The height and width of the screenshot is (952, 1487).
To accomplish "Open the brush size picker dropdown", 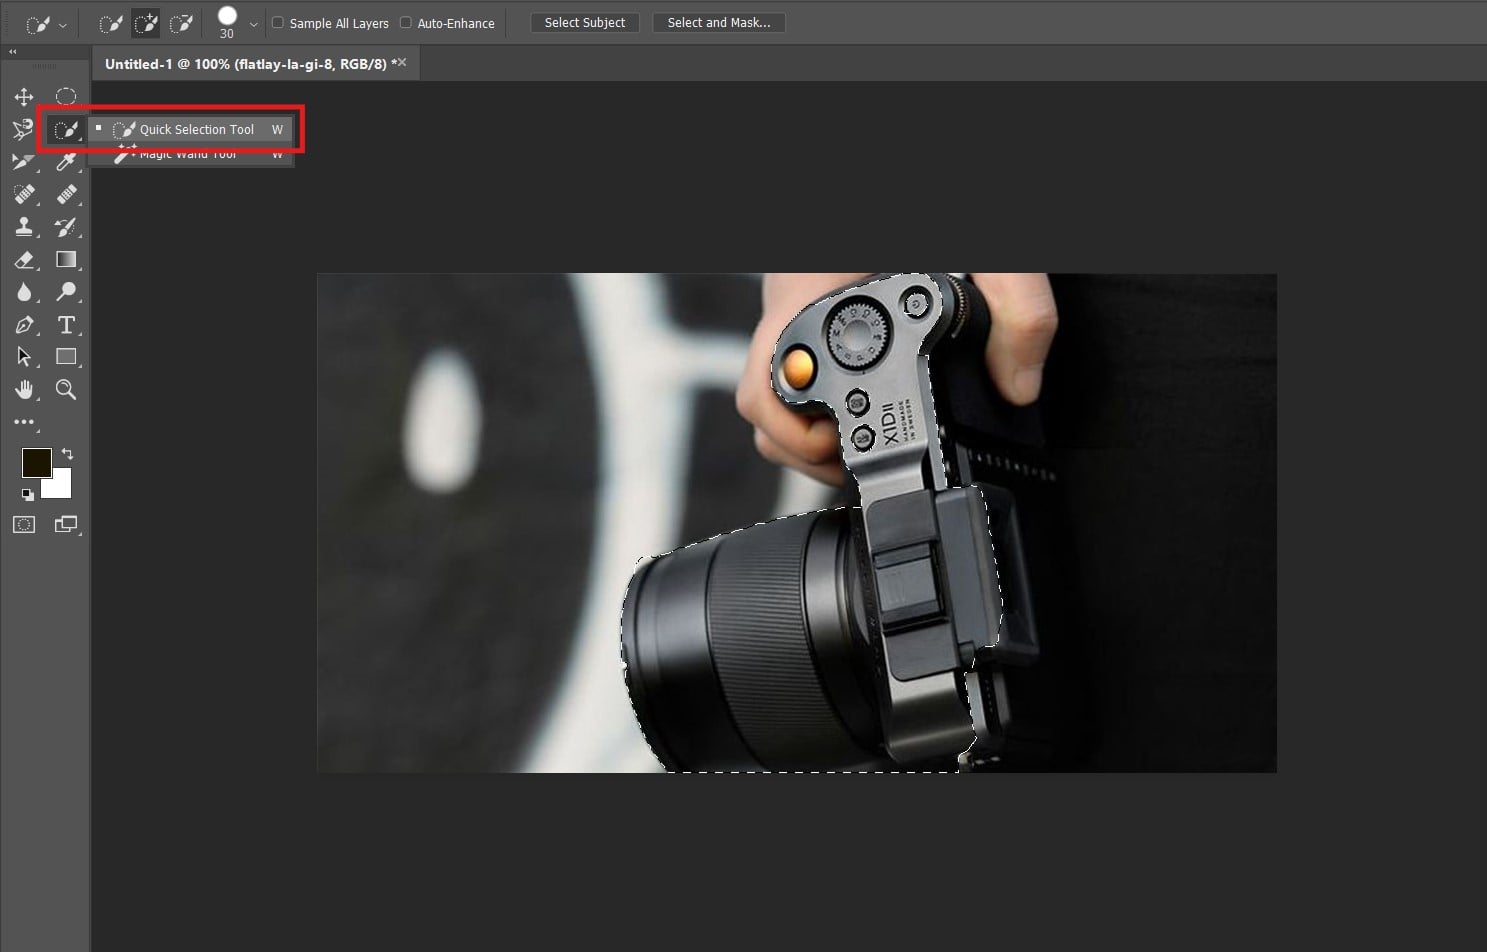I will tap(253, 24).
